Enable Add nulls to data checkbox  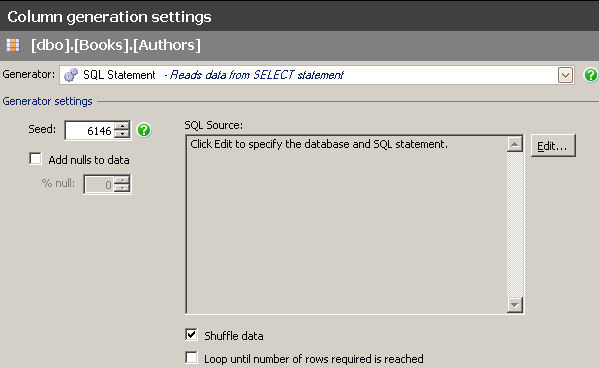(36, 159)
